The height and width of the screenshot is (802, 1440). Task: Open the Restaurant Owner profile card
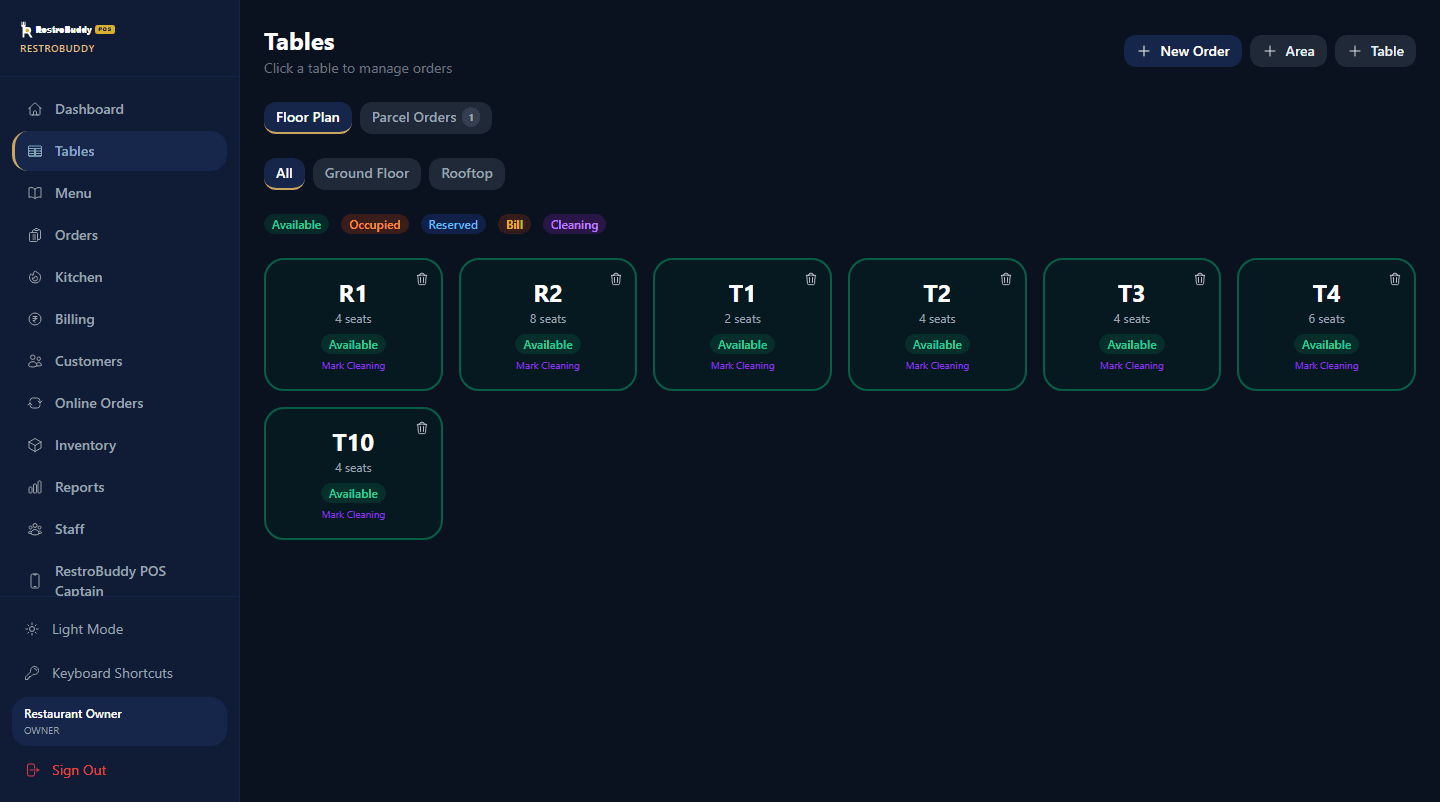[x=119, y=721]
